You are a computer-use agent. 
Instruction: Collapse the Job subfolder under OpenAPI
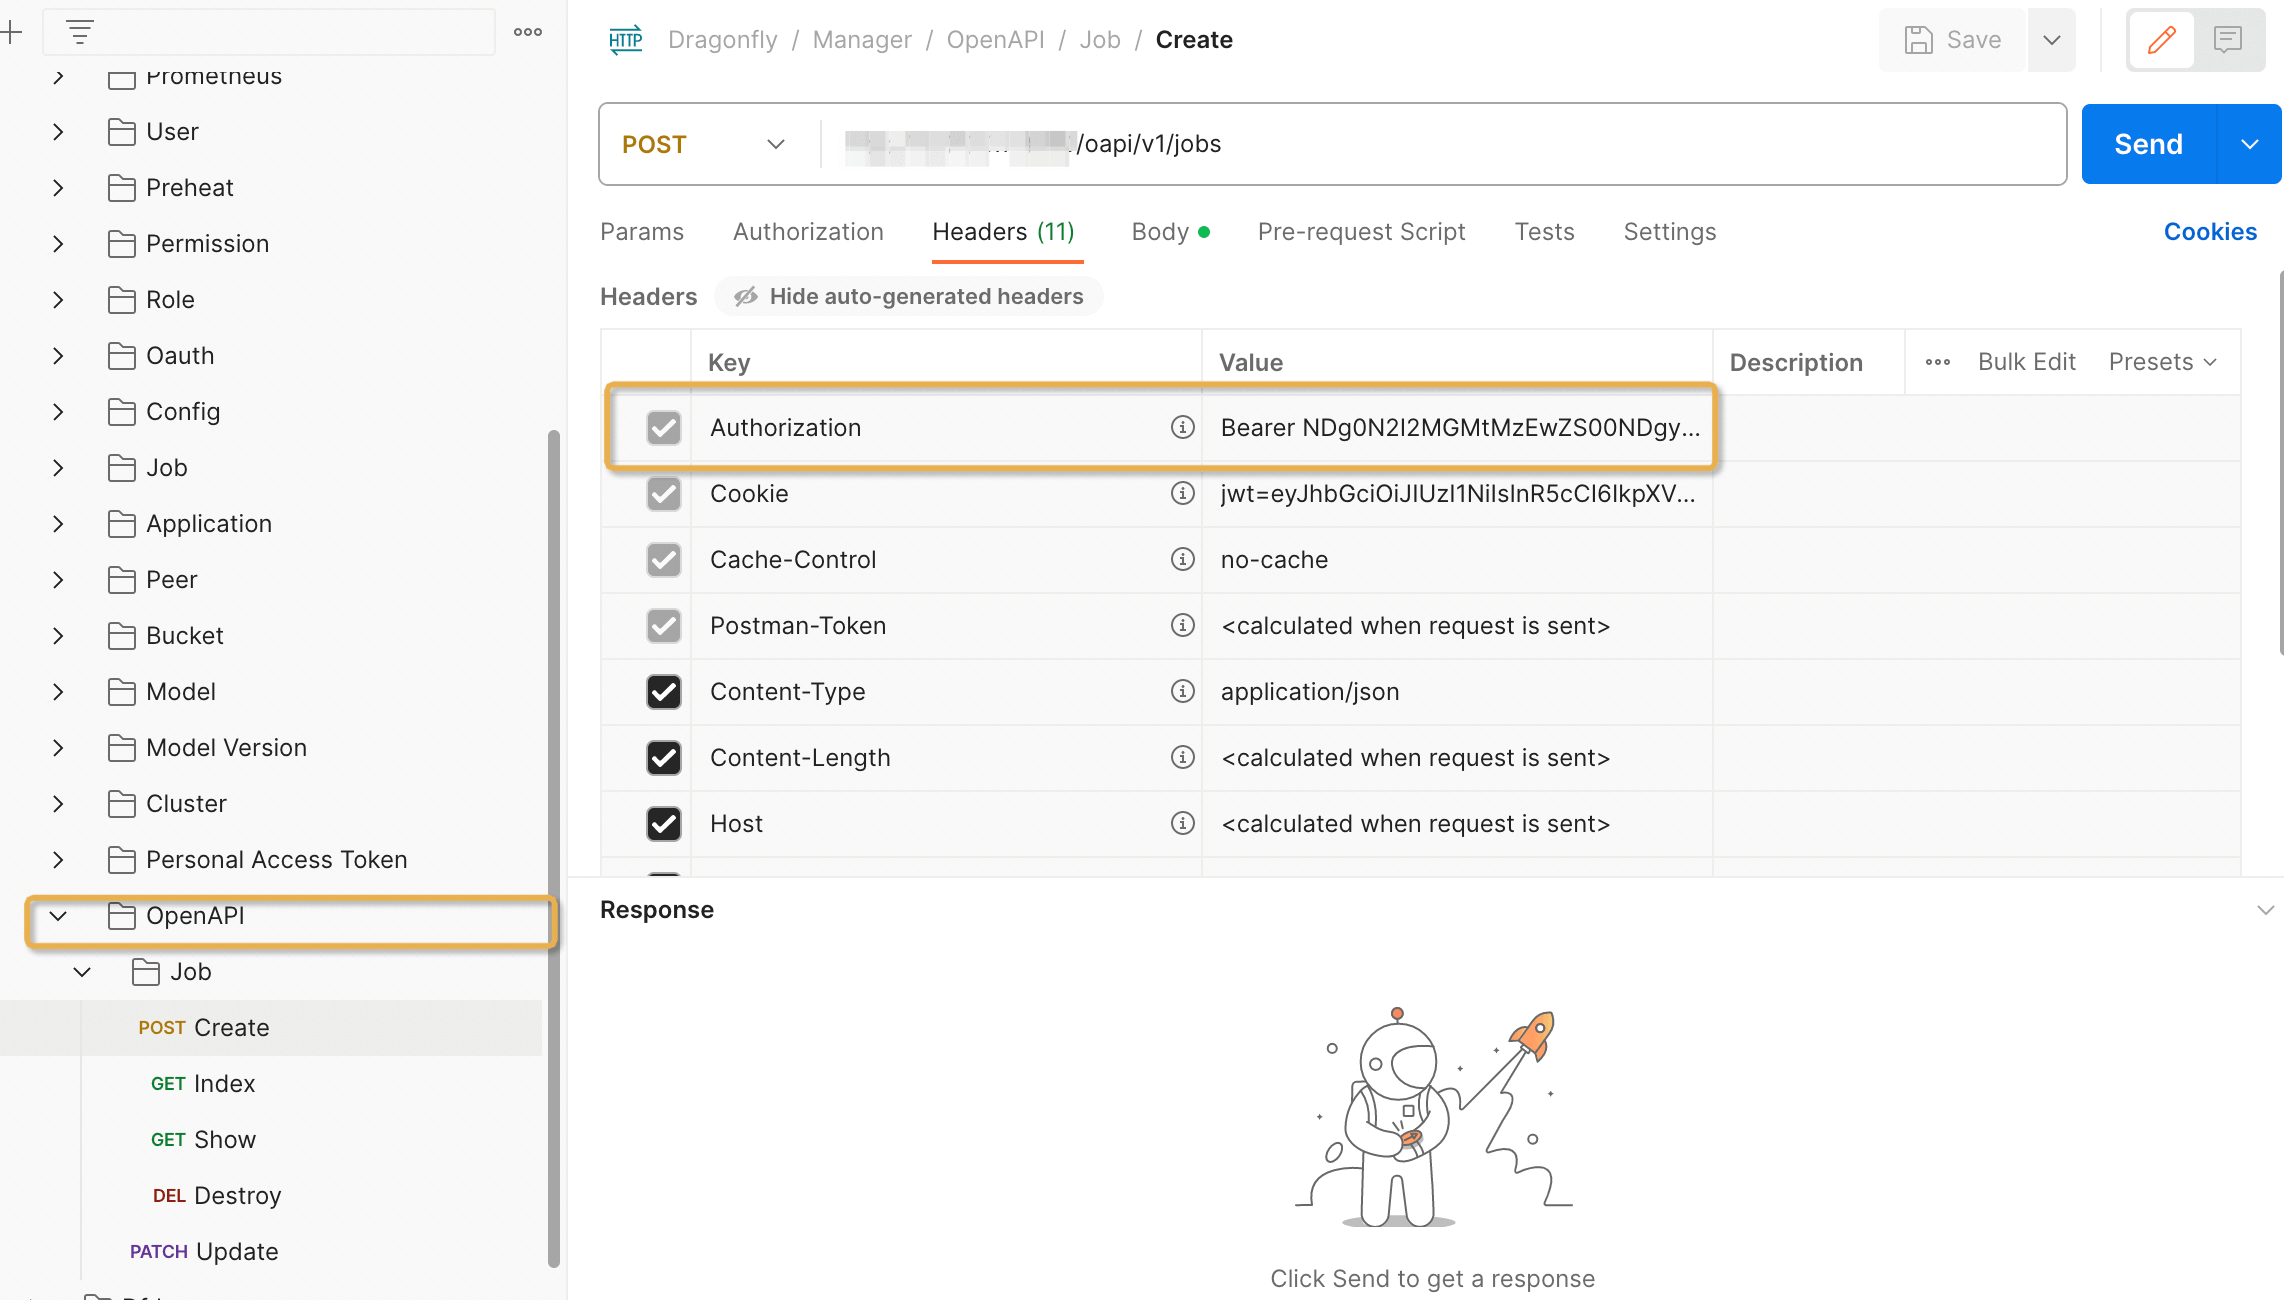(x=82, y=972)
